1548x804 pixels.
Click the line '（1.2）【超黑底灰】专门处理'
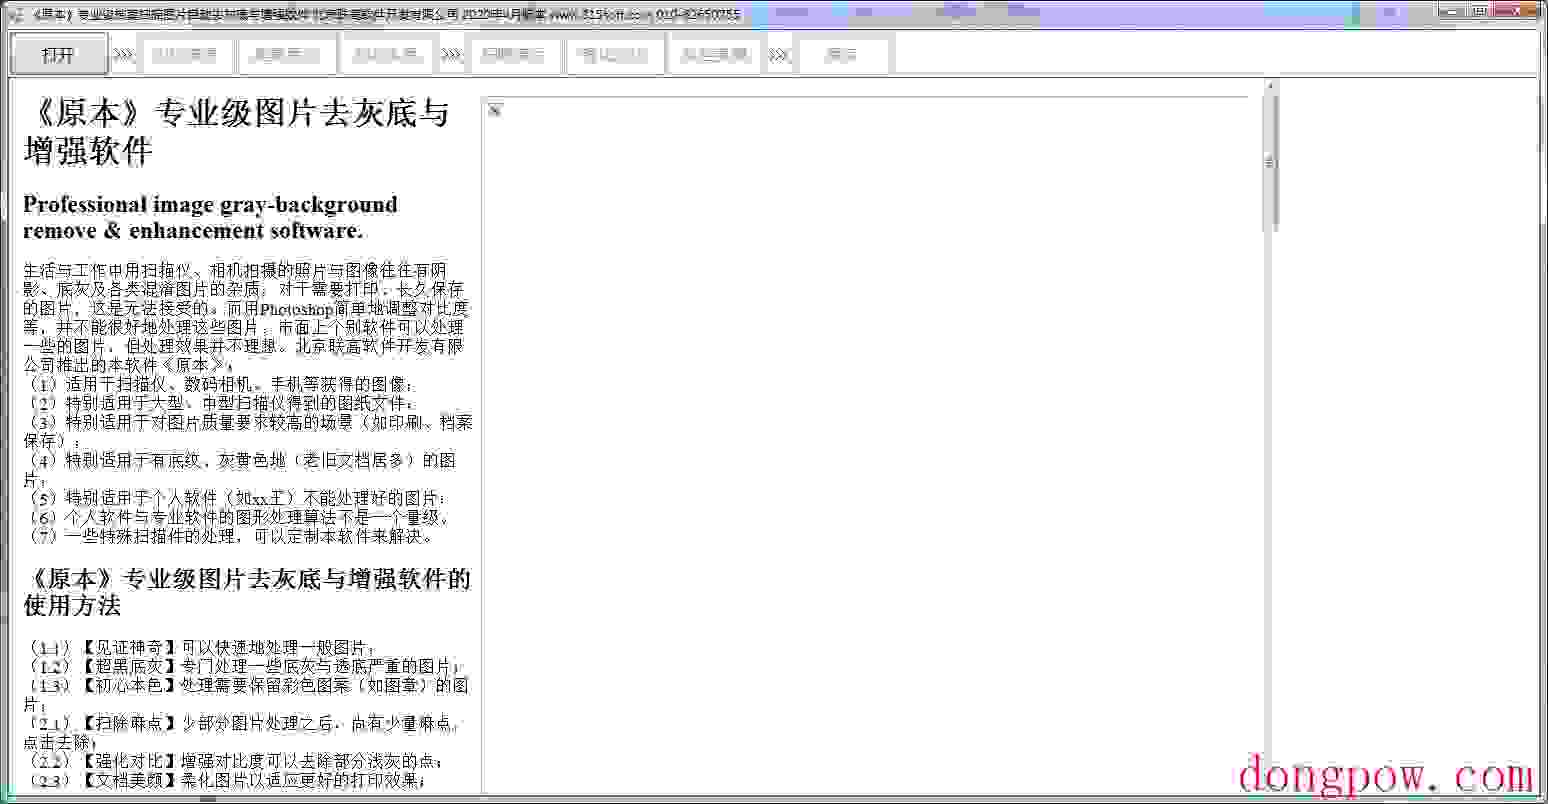click(x=242, y=666)
